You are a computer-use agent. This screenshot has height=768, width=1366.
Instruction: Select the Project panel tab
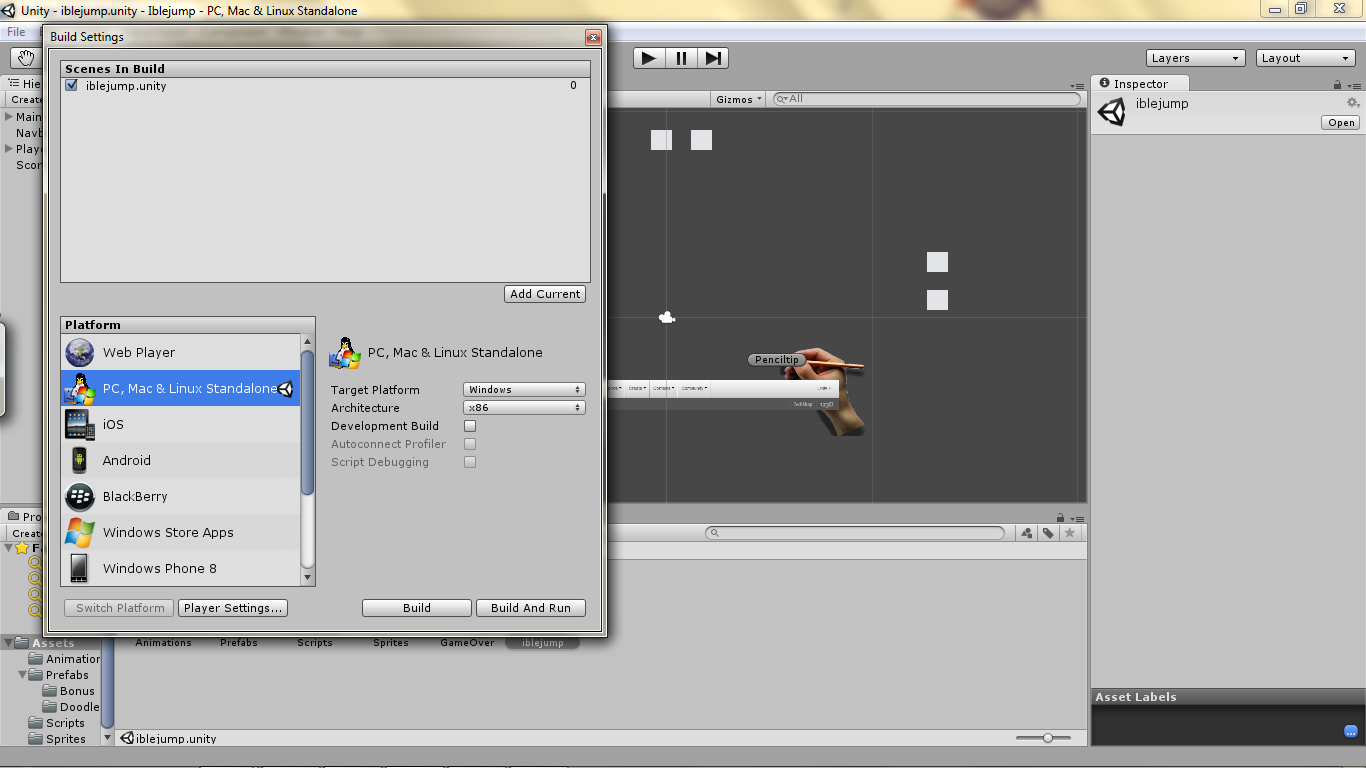point(26,517)
